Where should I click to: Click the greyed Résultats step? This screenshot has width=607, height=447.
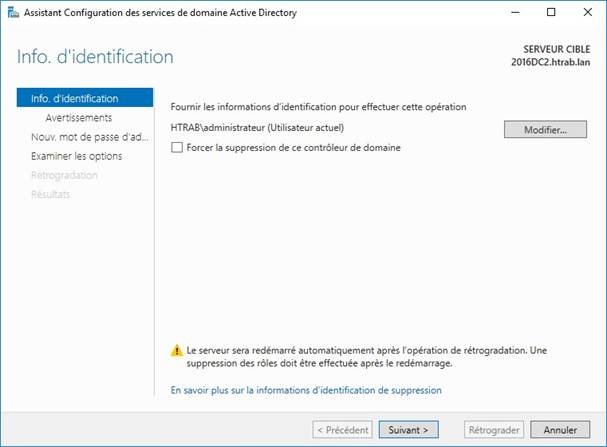(x=50, y=194)
